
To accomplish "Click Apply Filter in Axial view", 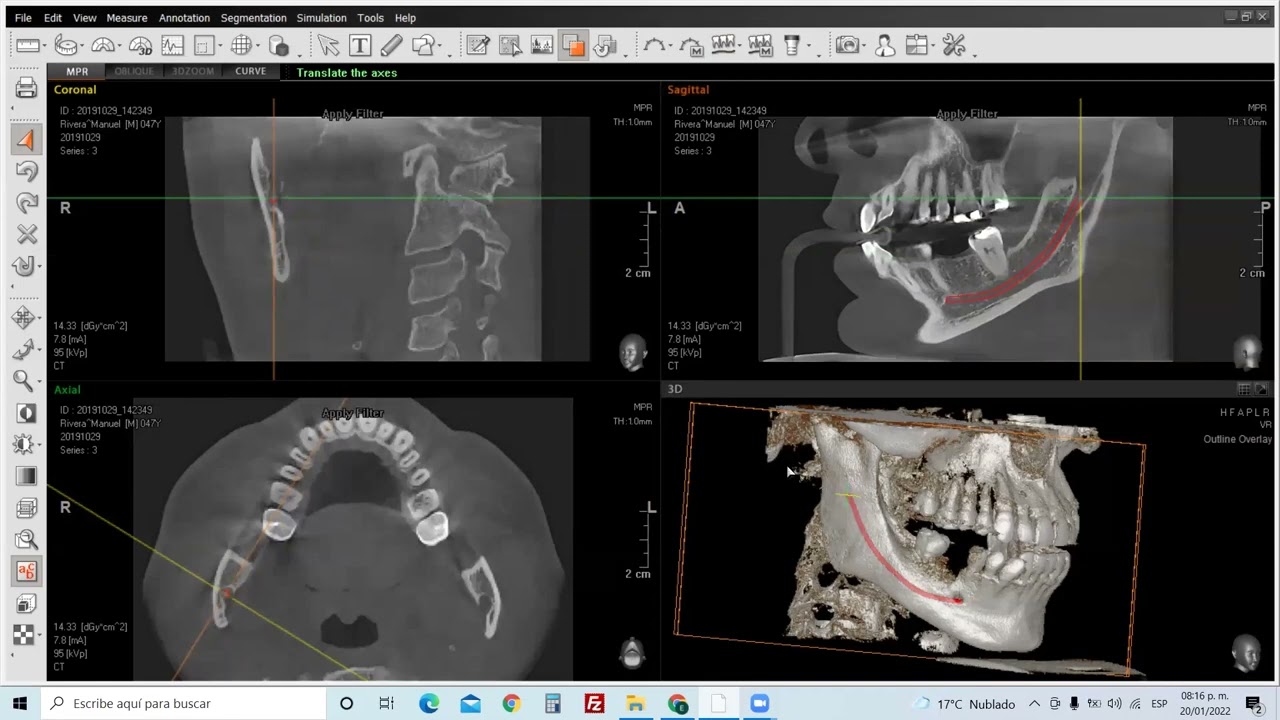I will click(x=352, y=413).
